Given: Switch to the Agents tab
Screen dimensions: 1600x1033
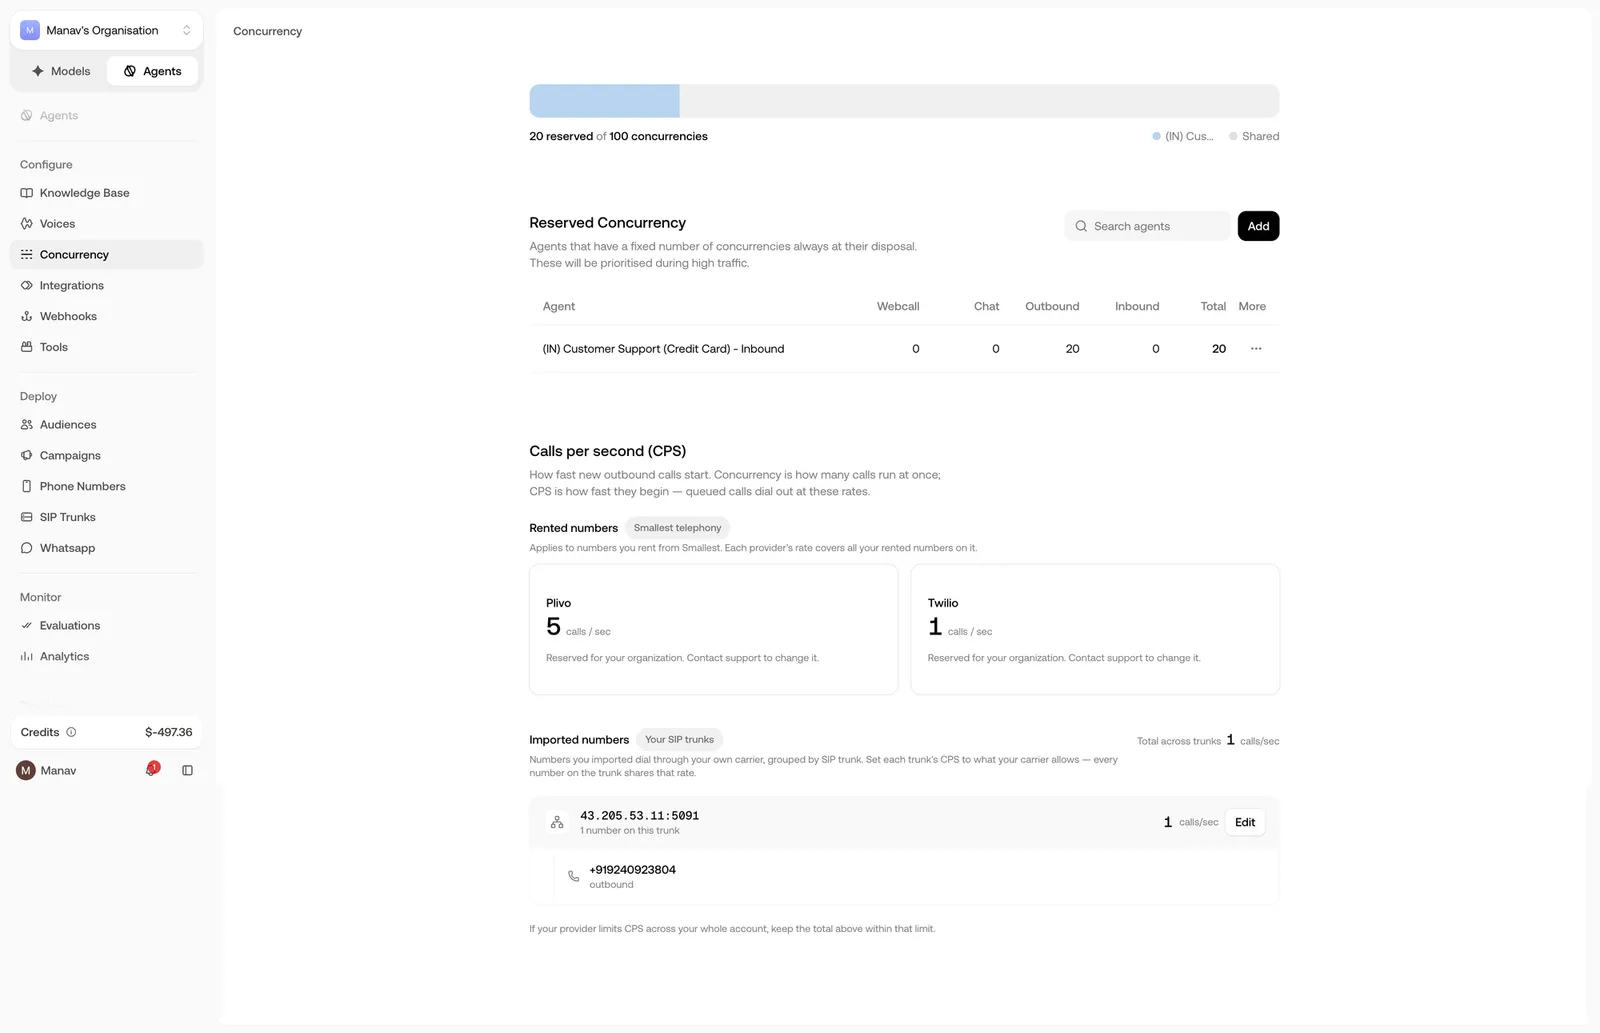Looking at the screenshot, I should (x=152, y=72).
